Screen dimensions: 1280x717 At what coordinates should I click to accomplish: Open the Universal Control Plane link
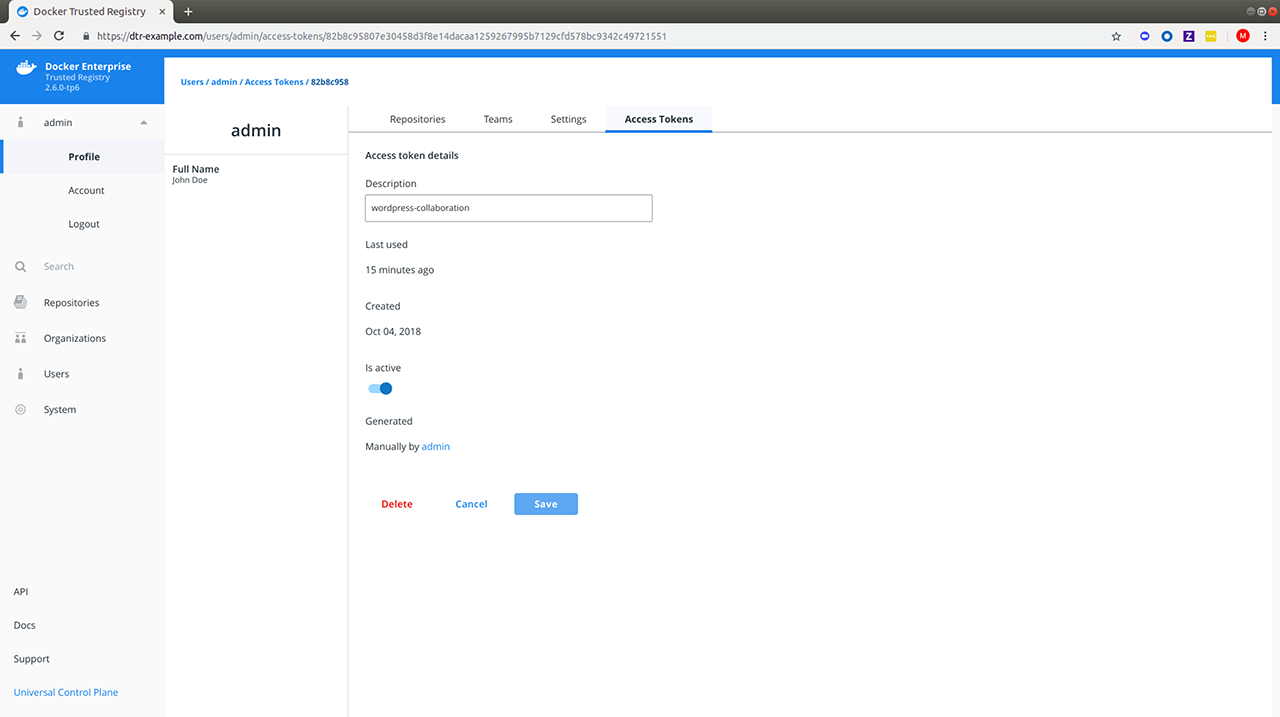coord(65,691)
